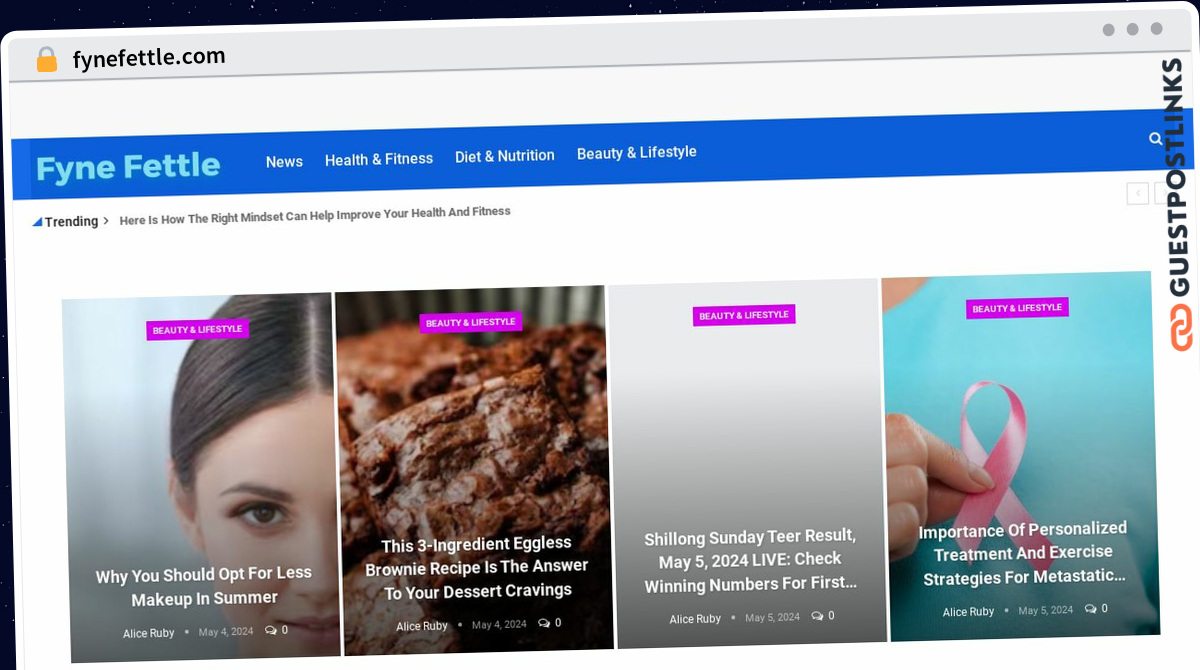Click the fynefettle.com address bar
Screen dimensions: 1200x670
(x=149, y=58)
